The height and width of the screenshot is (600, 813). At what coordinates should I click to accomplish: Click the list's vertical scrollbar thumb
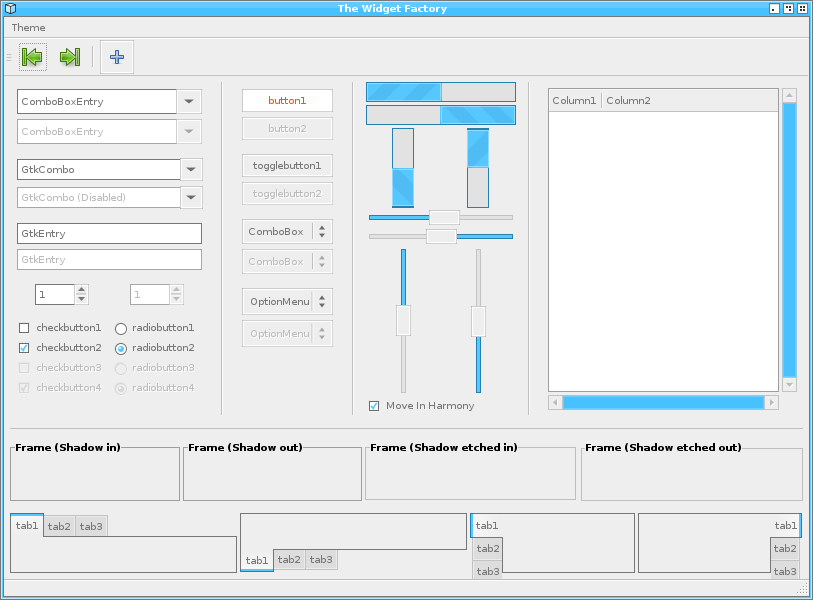(x=789, y=240)
